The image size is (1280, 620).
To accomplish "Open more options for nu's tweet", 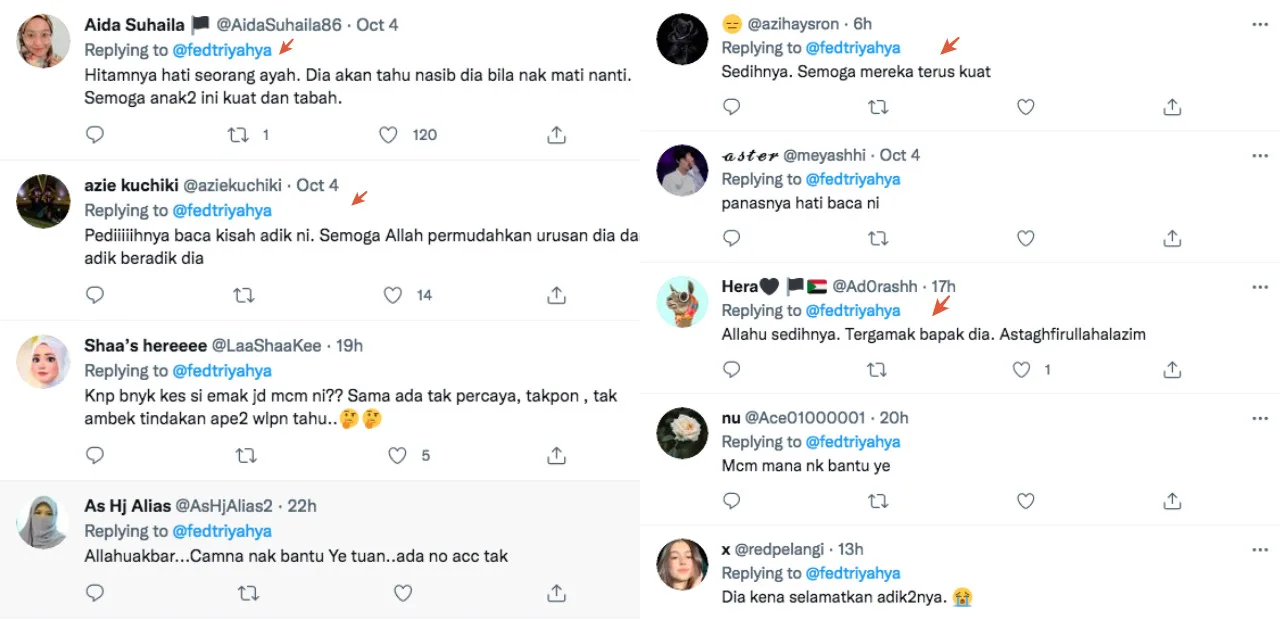I will (1260, 418).
